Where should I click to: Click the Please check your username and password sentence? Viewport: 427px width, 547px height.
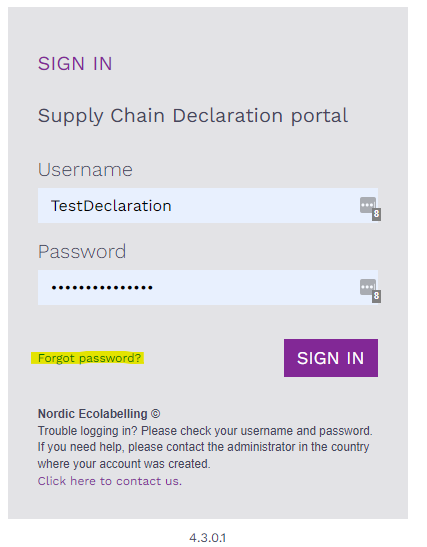pos(257,431)
